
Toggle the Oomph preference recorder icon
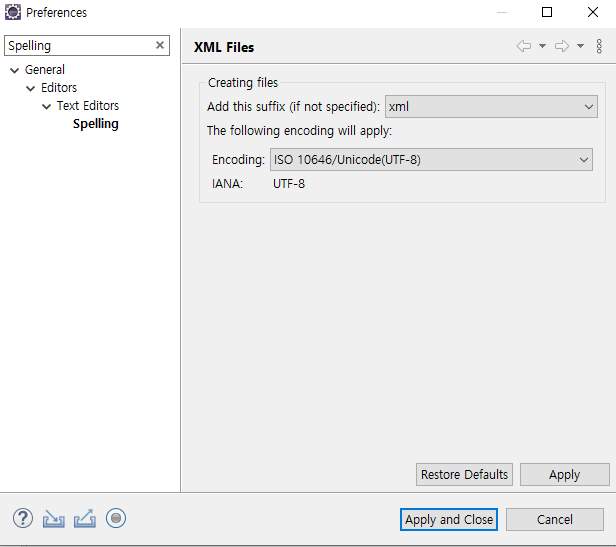pos(116,518)
